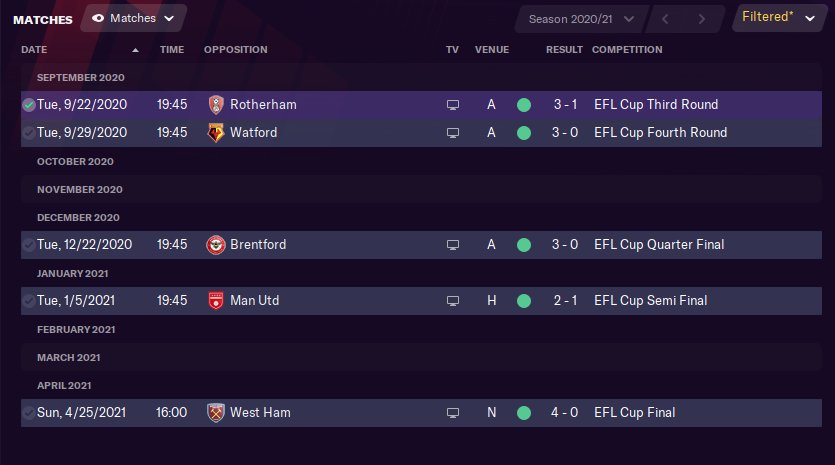Viewport: 835px width, 465px height.
Task: Click the TV icon in Rotherham row
Action: (x=453, y=105)
